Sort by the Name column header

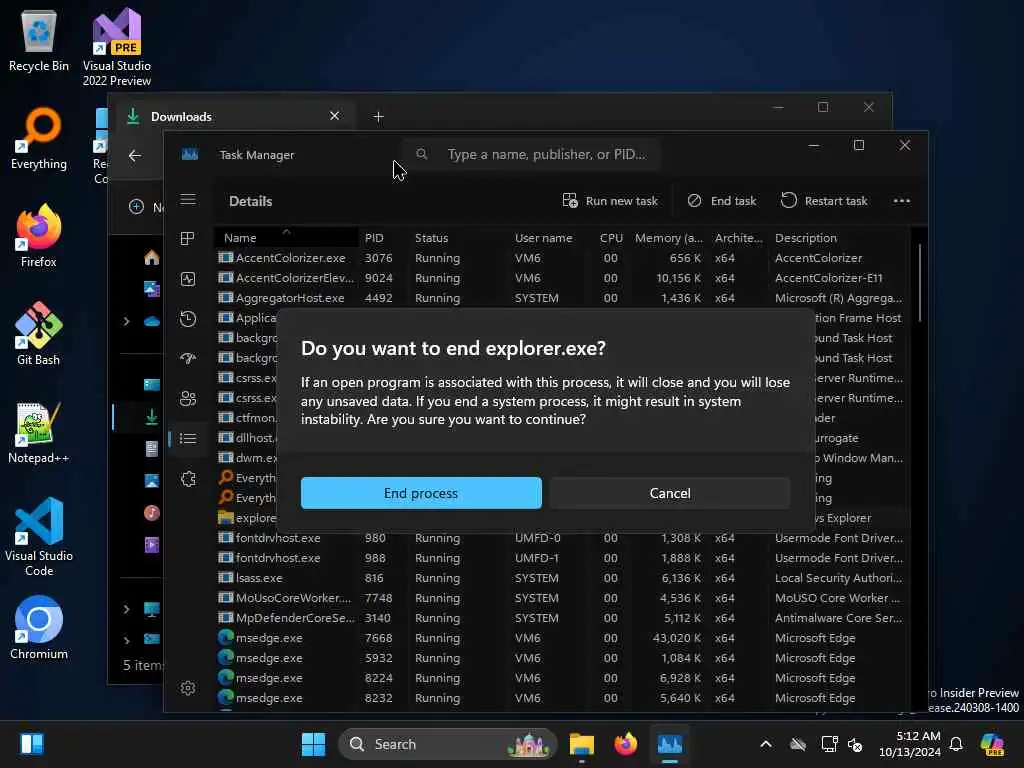point(286,238)
